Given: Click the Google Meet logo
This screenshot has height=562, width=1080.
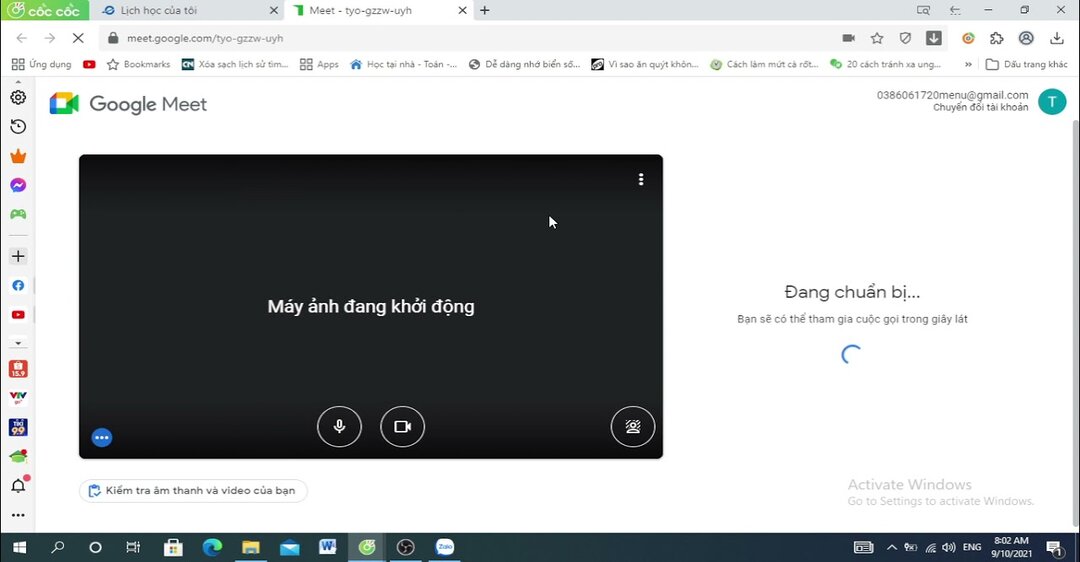Looking at the screenshot, I should point(128,104).
